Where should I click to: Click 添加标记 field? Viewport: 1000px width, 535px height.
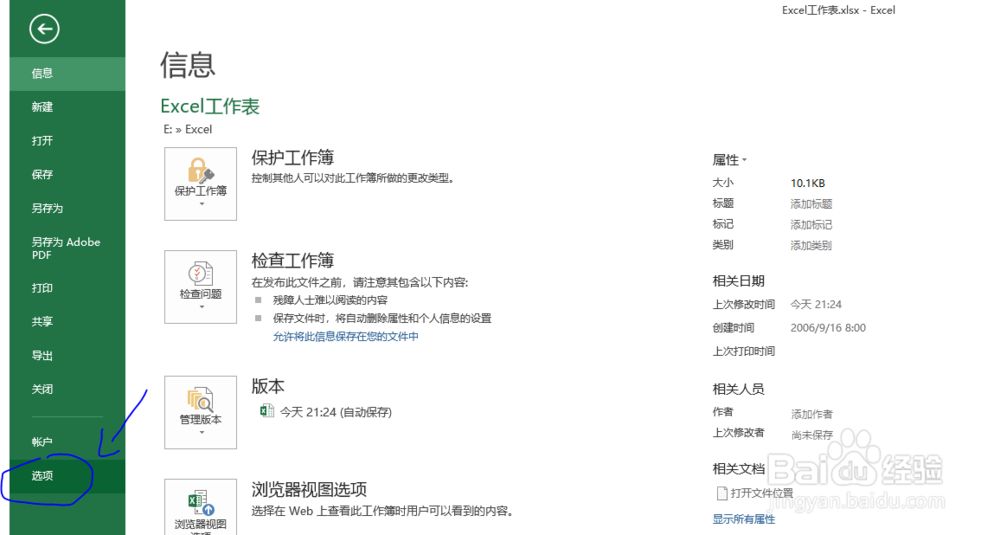pos(811,225)
